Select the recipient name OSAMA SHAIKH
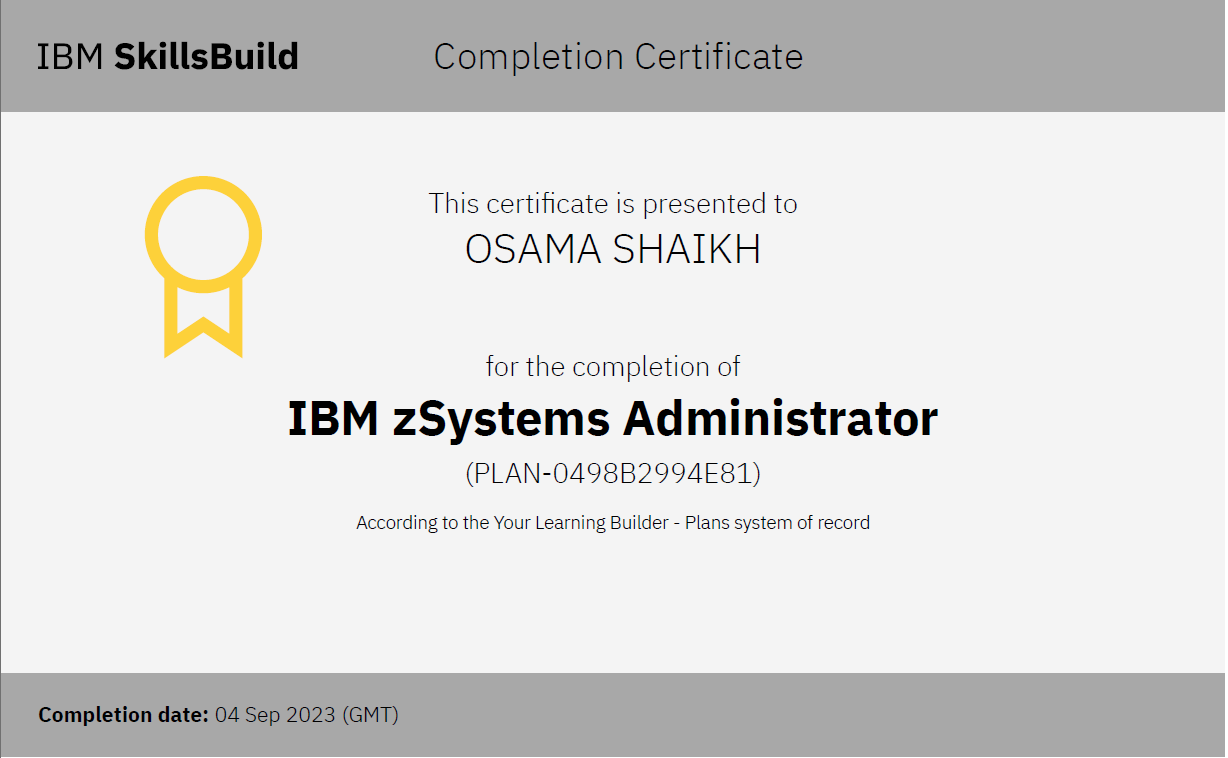This screenshot has height=758, width=1228. point(613,250)
